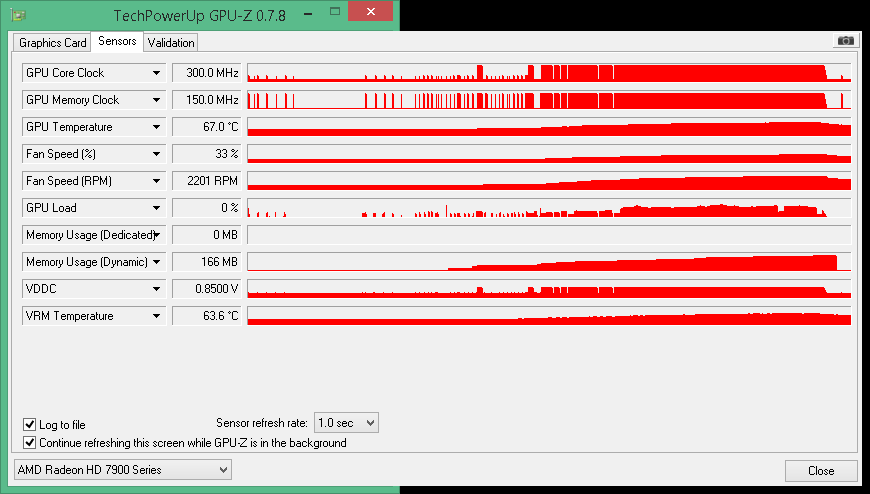
Task: Select the AMD Radeon HD 7900 Series device dropdown
Action: pos(123,470)
